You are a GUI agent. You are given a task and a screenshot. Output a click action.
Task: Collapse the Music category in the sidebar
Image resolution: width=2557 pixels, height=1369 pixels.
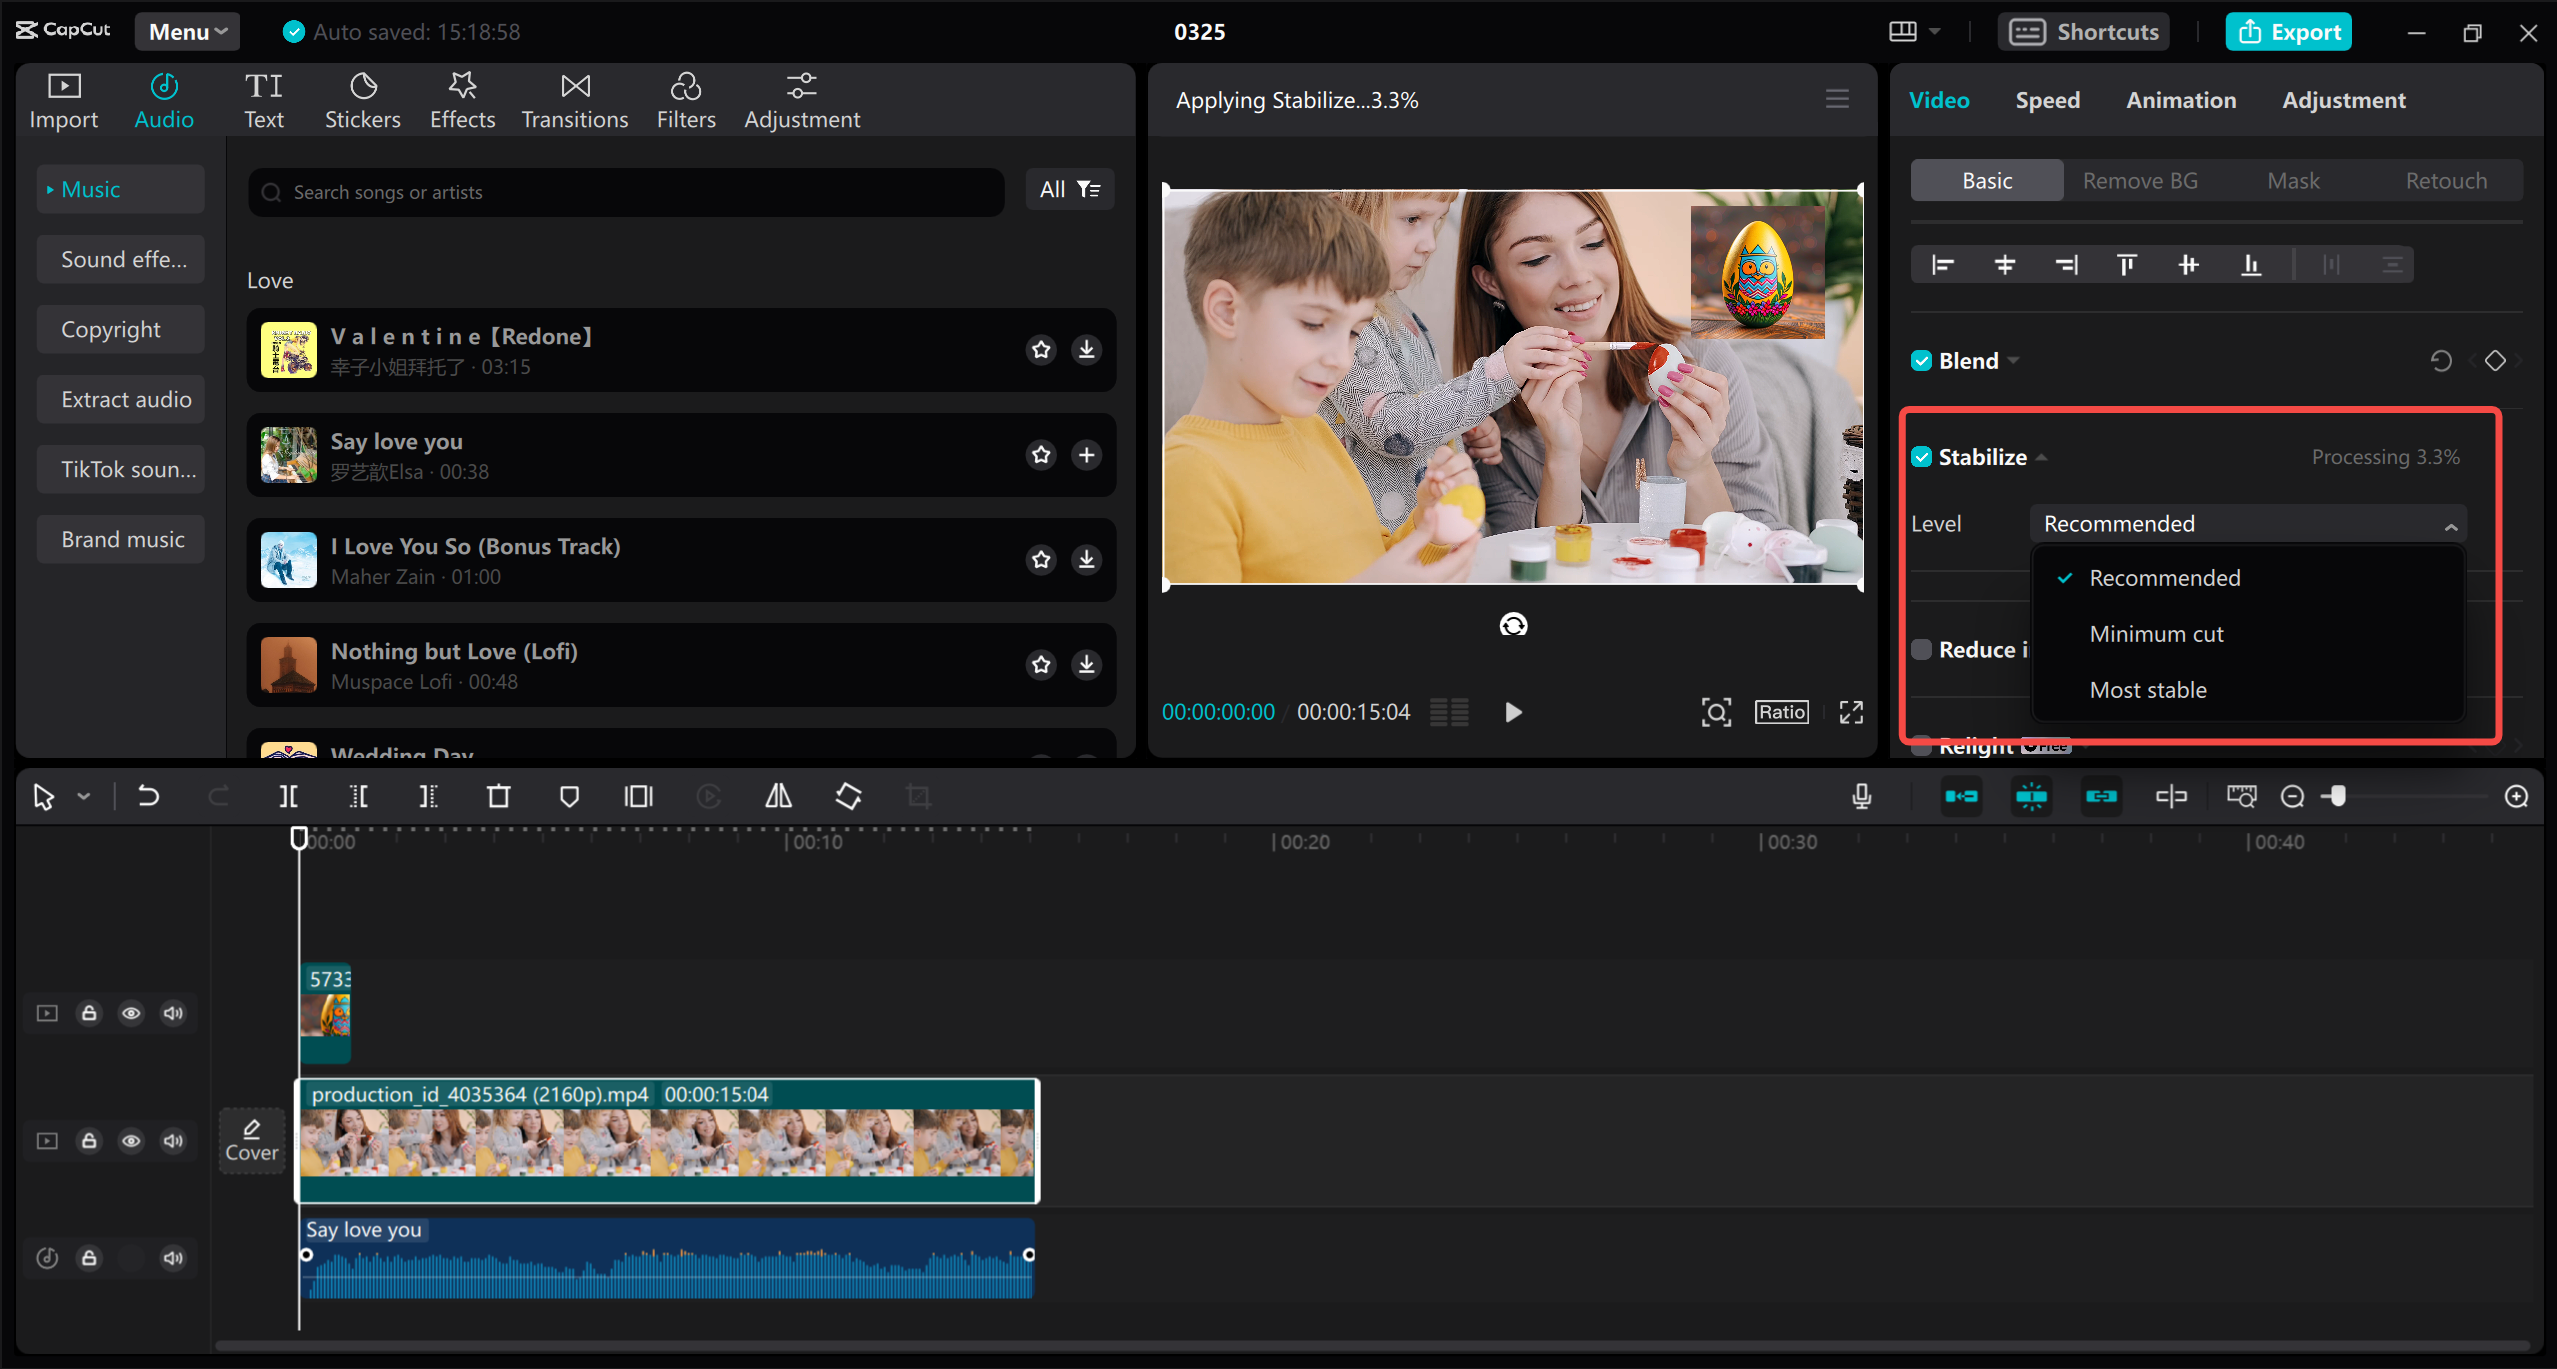tap(48, 188)
